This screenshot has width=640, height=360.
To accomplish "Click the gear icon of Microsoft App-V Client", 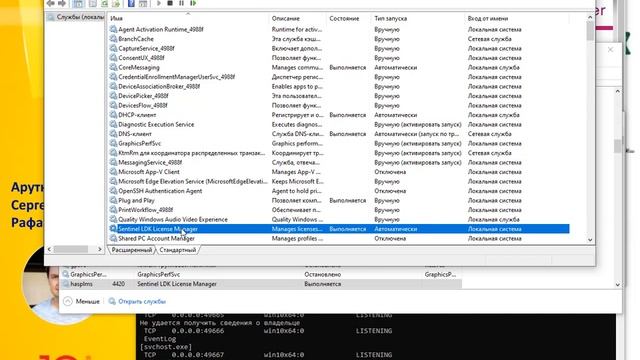I will pos(113,172).
